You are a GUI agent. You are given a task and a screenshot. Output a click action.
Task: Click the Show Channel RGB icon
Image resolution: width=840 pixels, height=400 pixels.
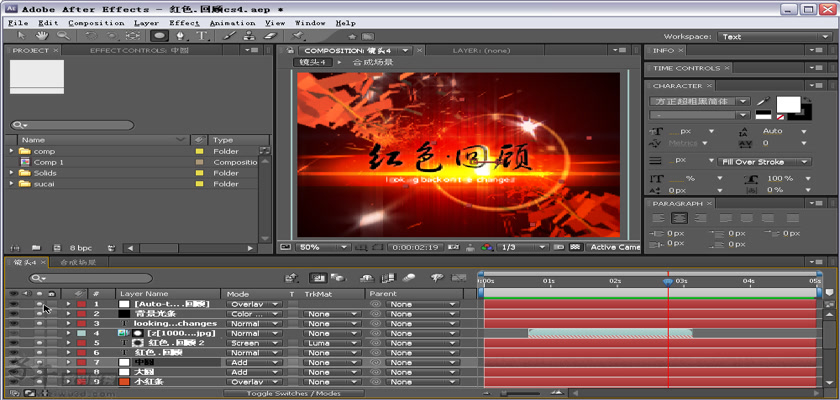pyautogui.click(x=487, y=247)
